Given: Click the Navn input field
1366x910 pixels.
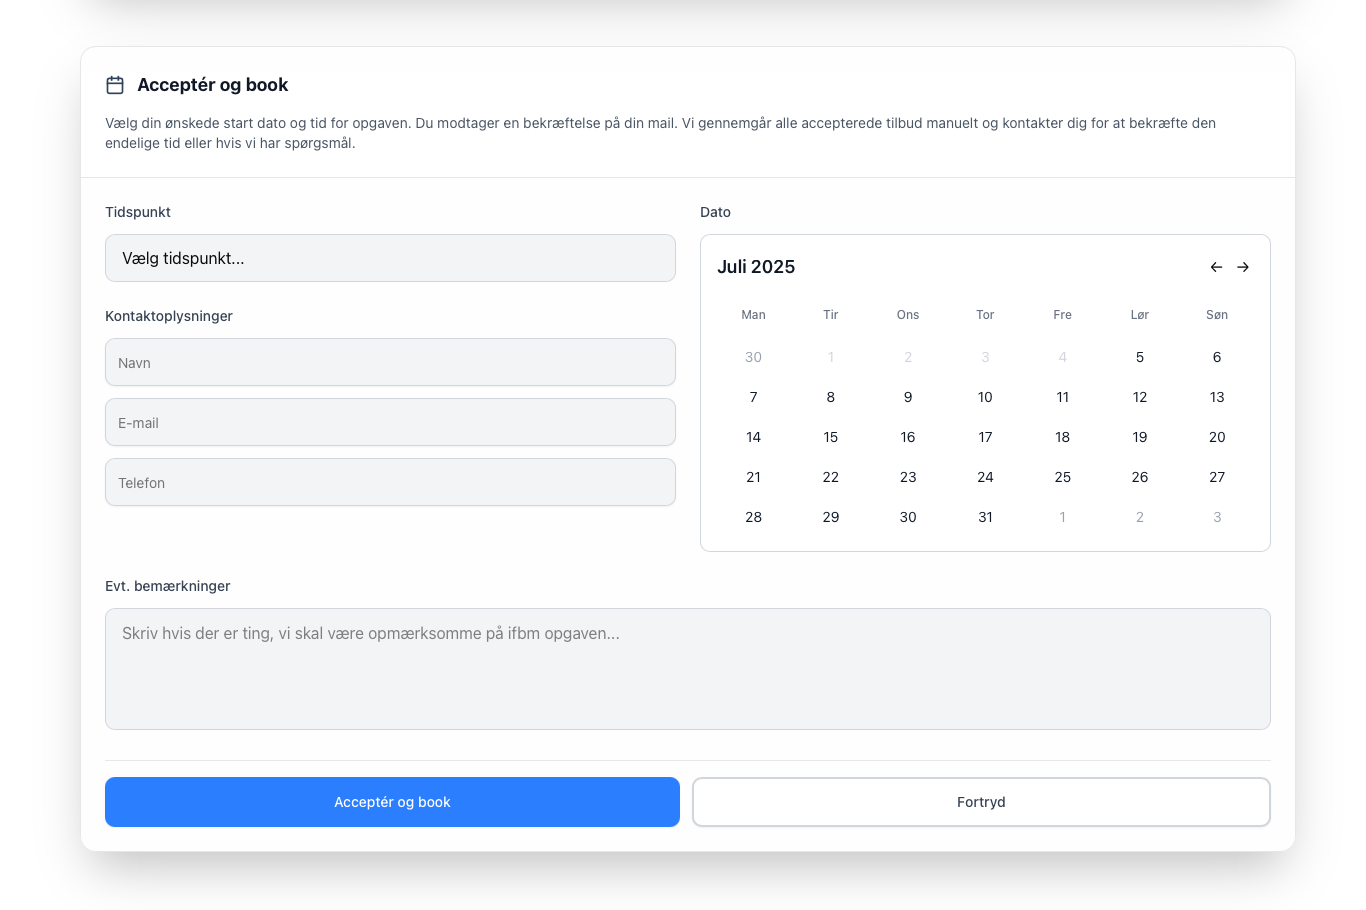Looking at the screenshot, I should point(390,362).
